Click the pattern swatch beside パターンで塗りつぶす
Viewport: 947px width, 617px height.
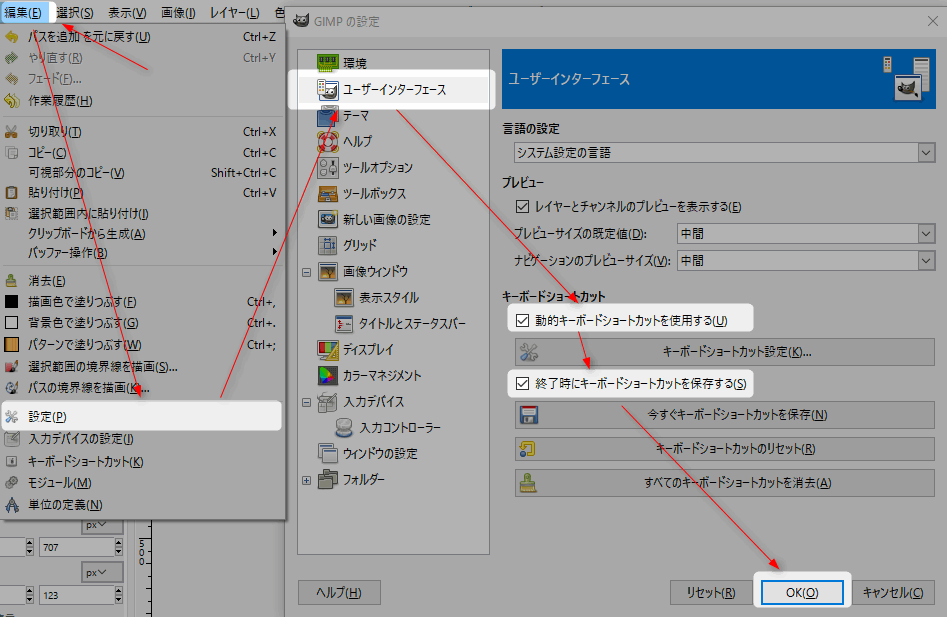point(11,344)
